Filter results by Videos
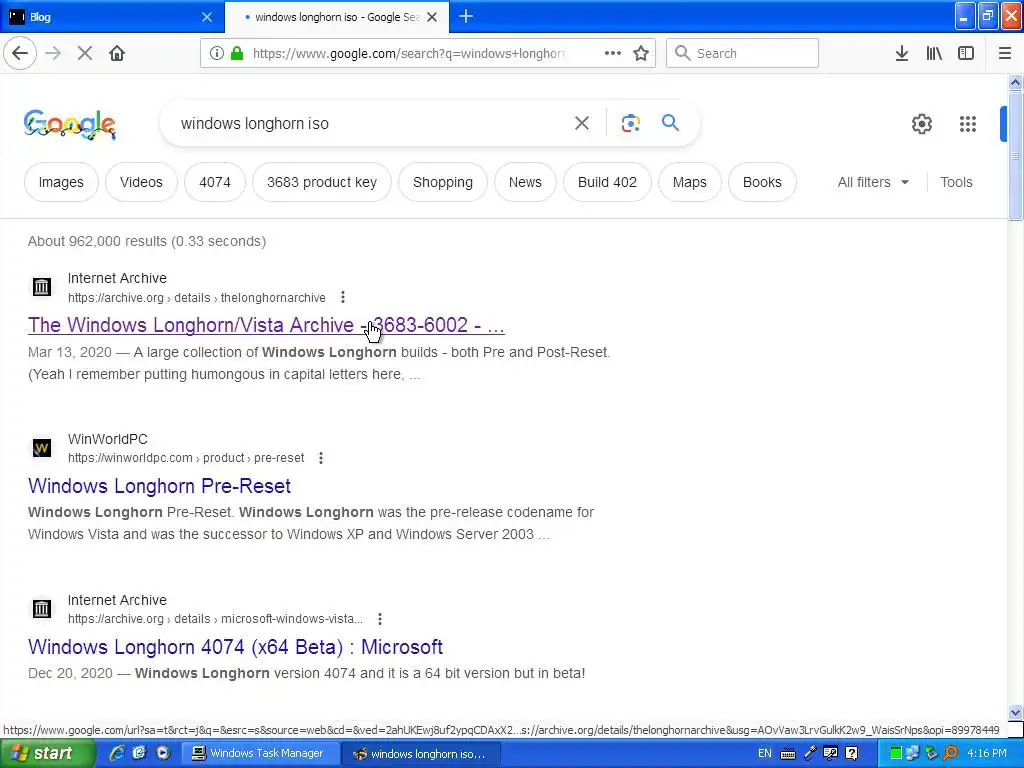The width and height of the screenshot is (1024, 768). point(141,182)
